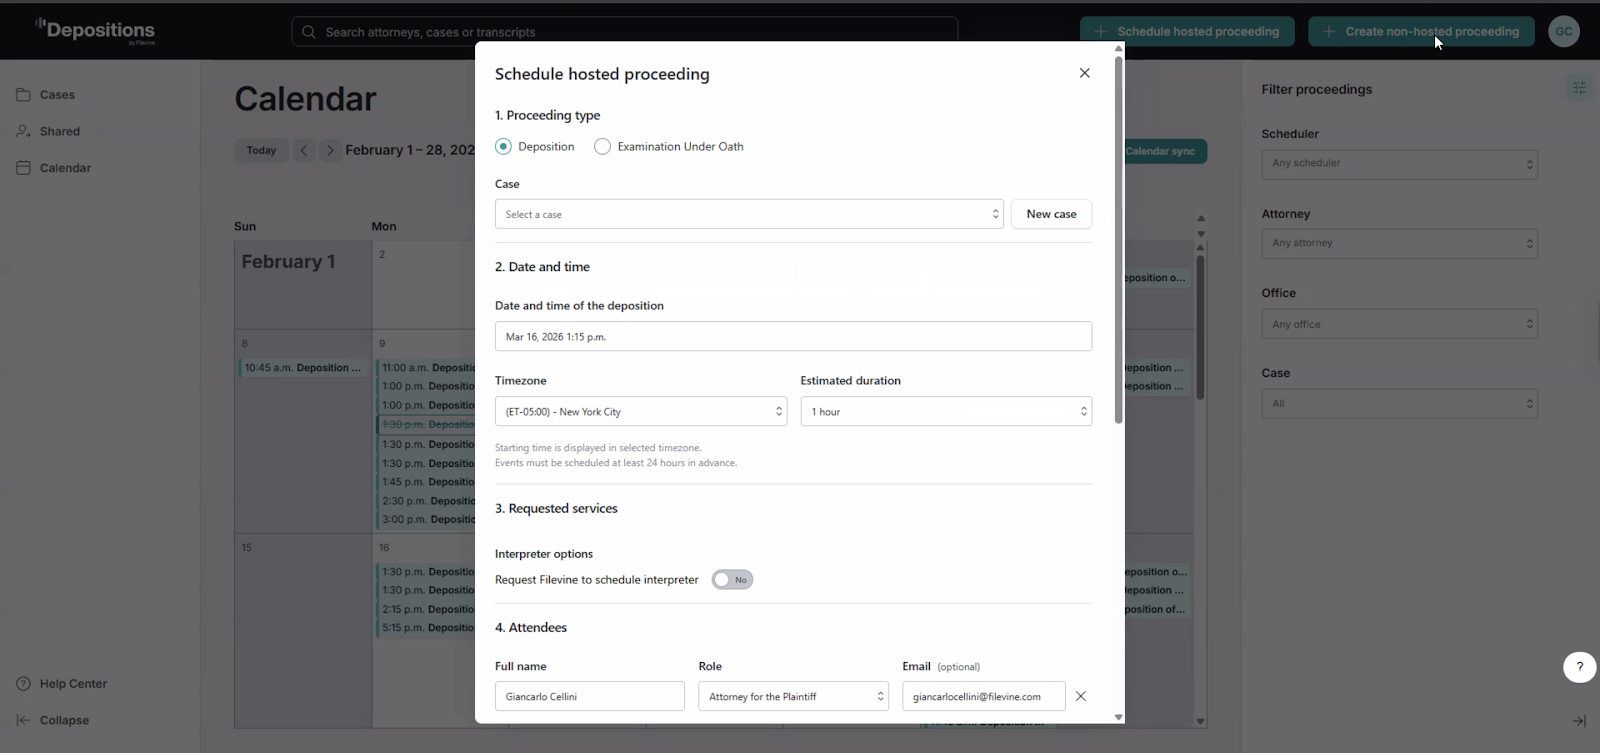Remove the Giancarlo Cellini attendee row
The height and width of the screenshot is (753, 1600).
coord(1080,696)
